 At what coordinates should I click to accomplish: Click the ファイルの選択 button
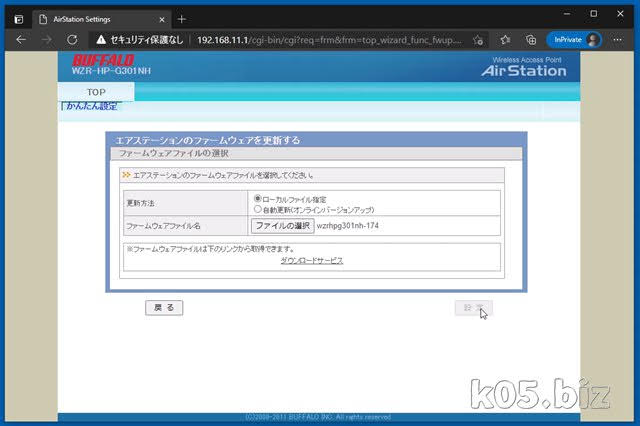(x=282, y=226)
